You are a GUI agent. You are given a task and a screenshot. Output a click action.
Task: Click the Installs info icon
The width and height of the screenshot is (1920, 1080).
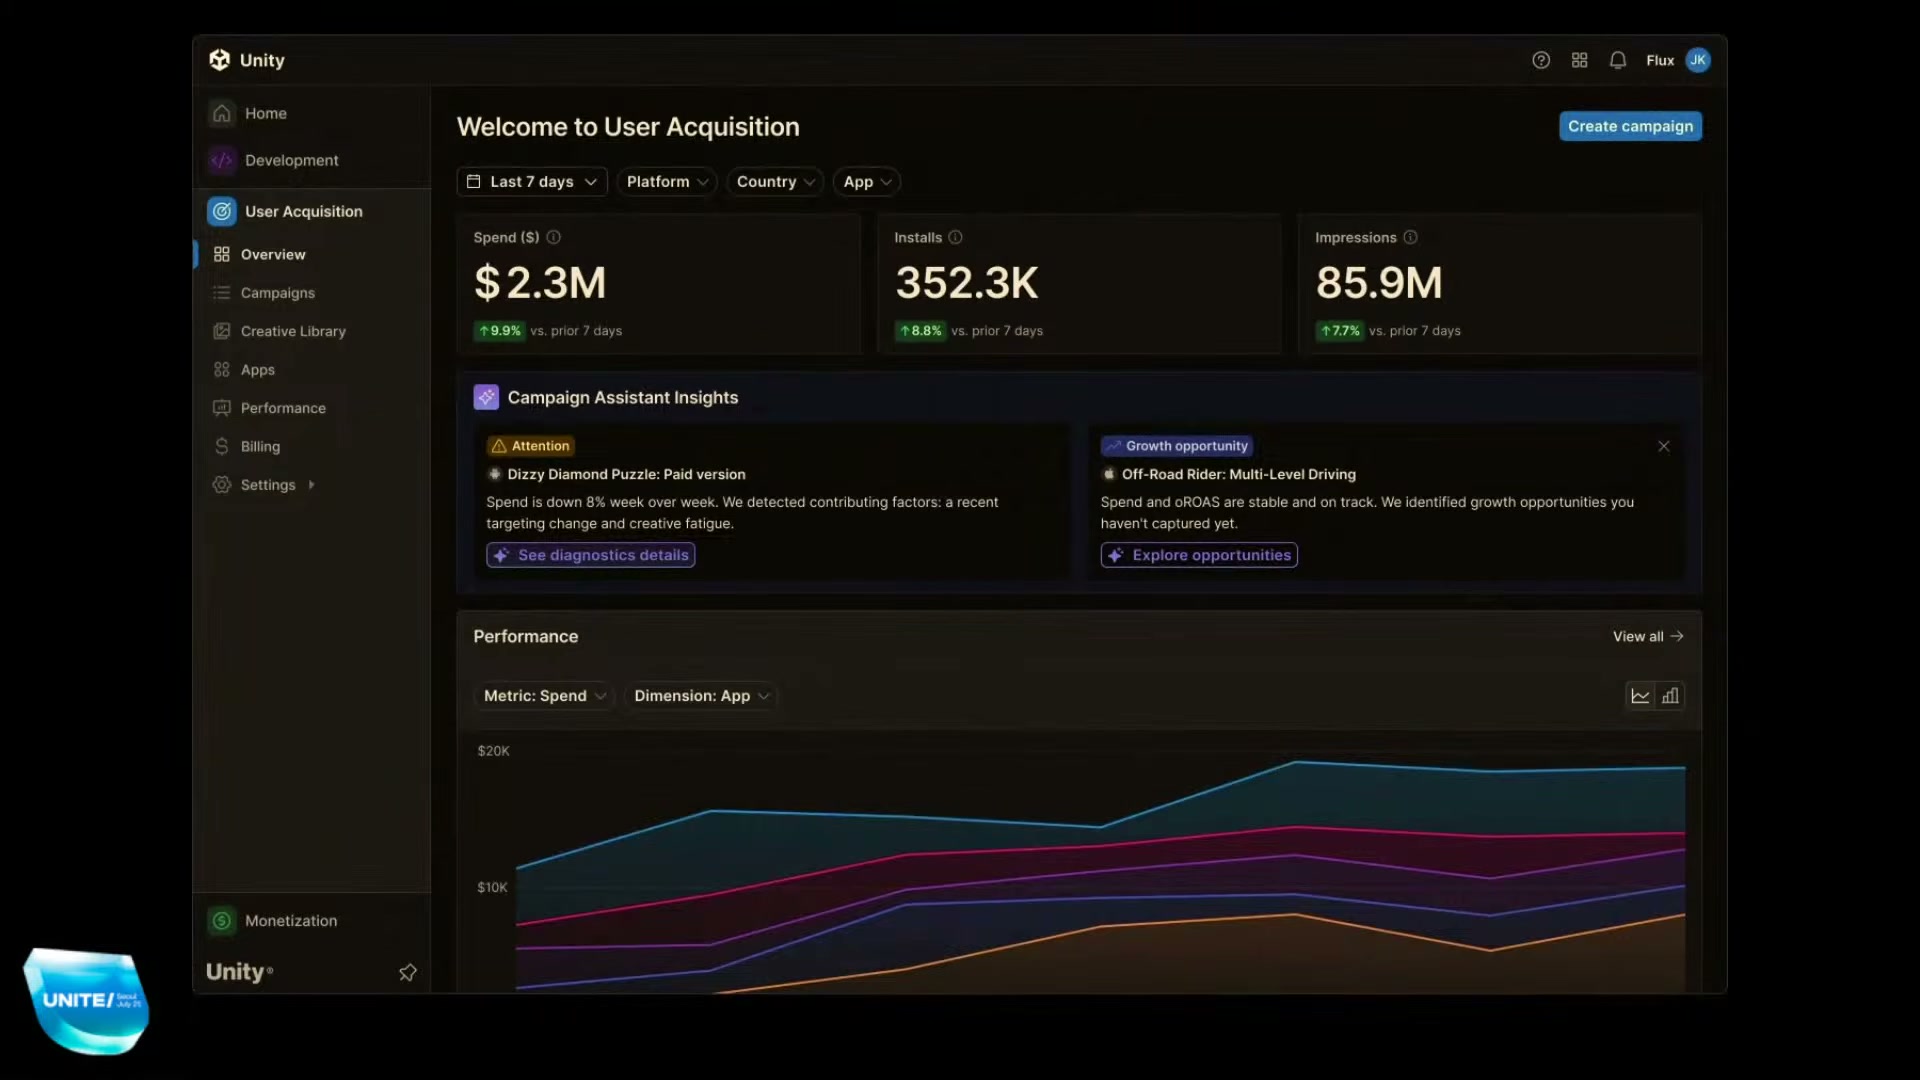point(955,237)
